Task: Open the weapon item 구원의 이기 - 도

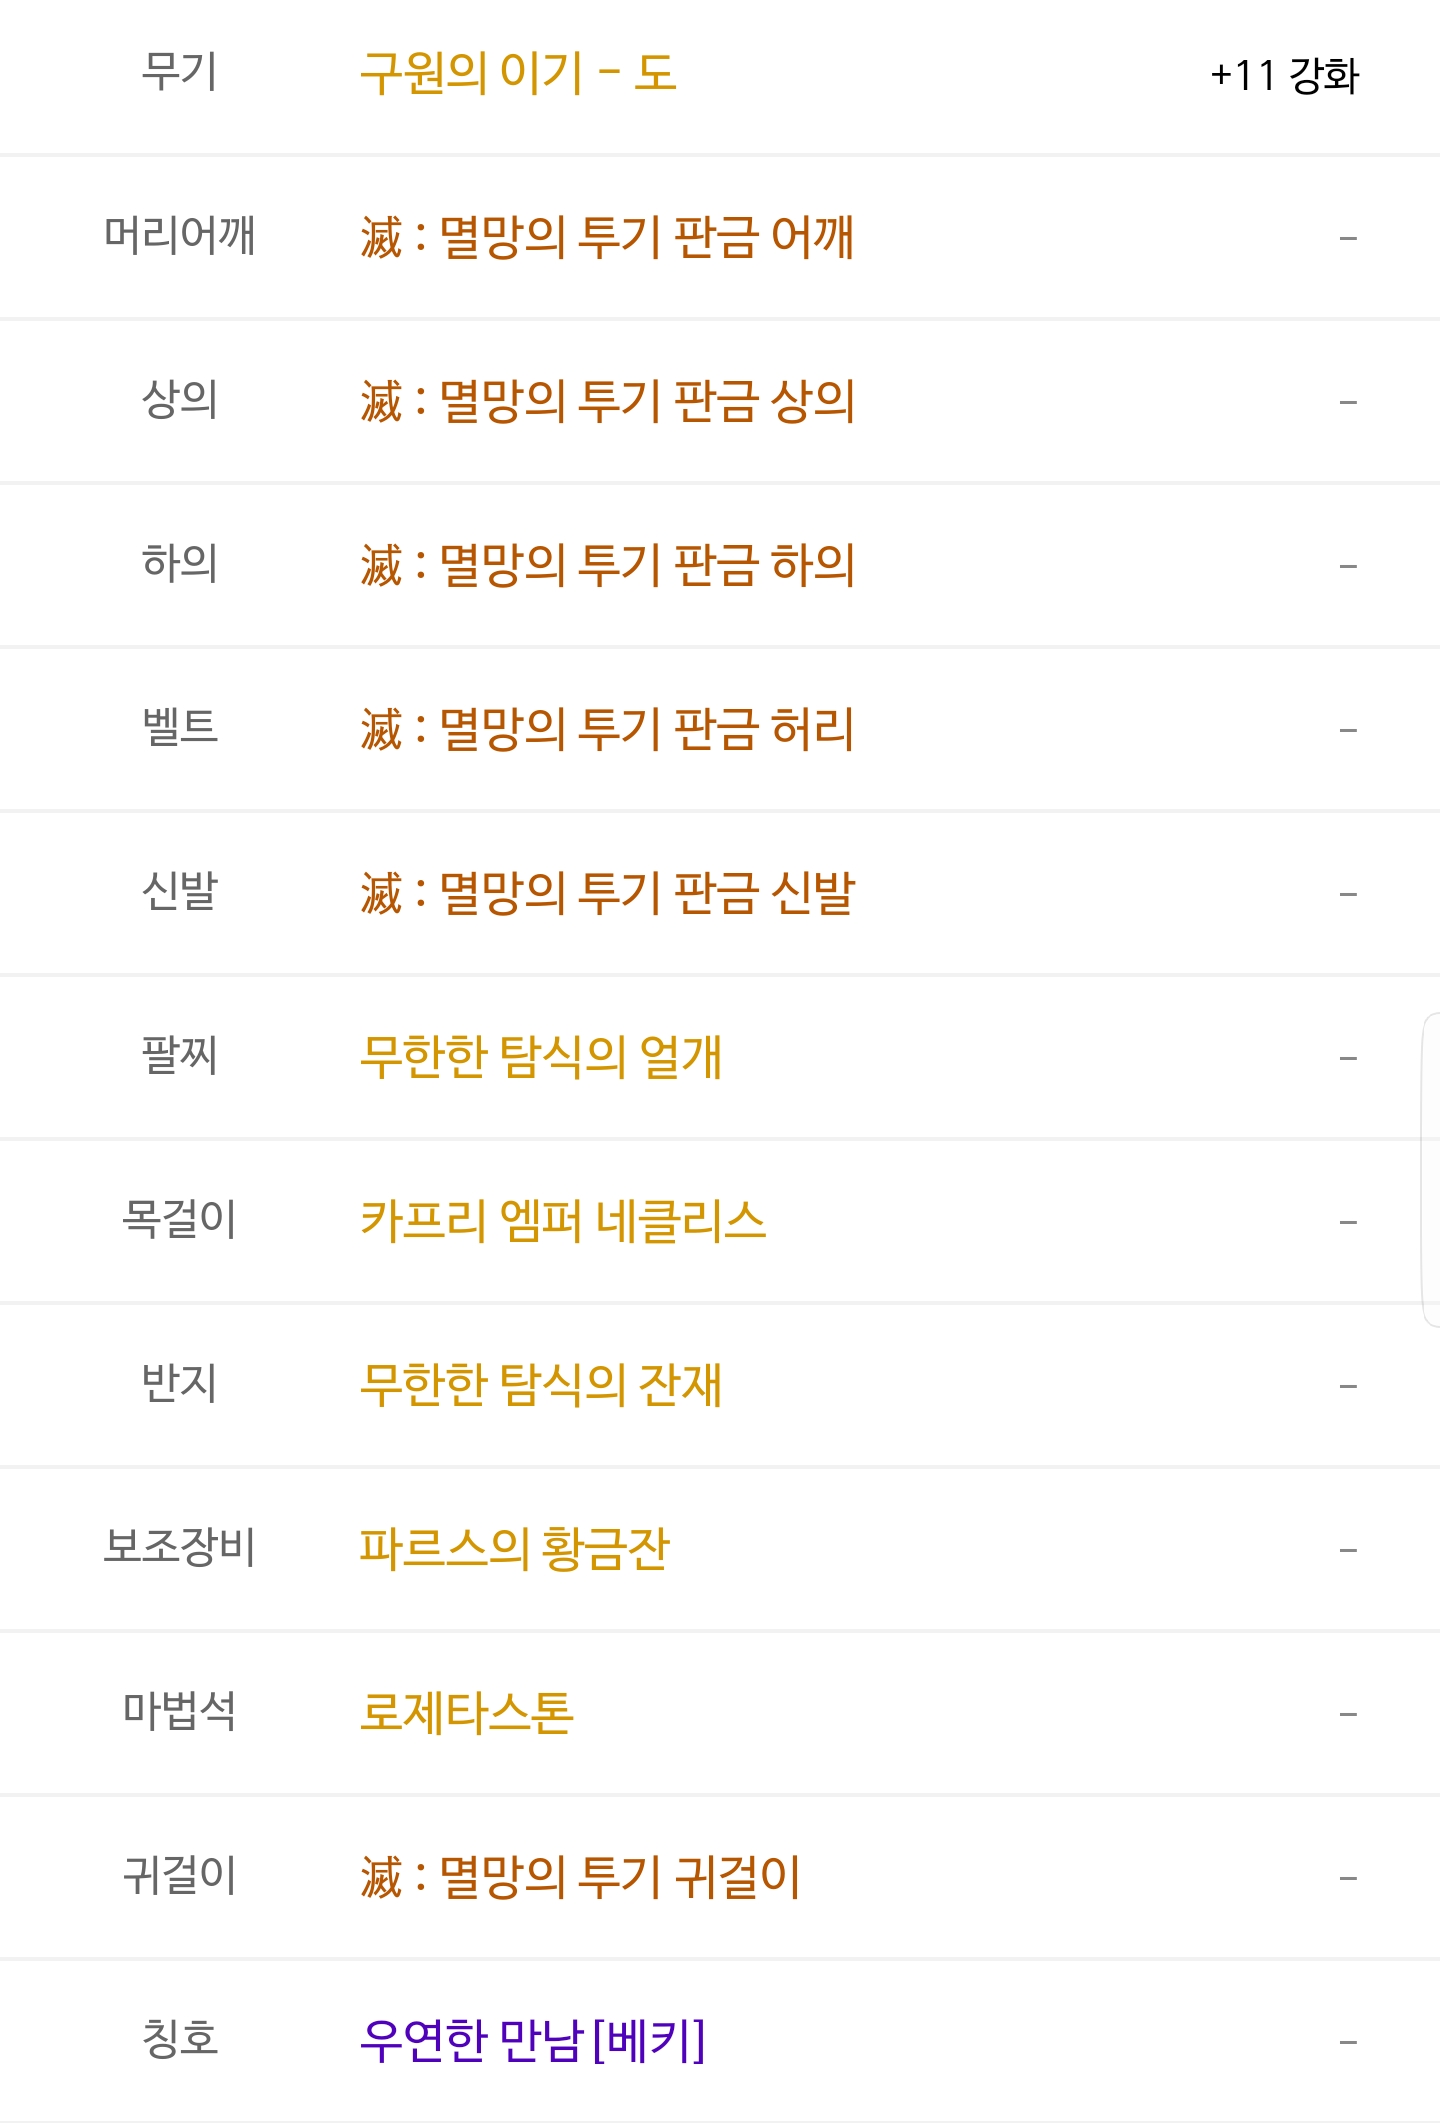Action: click(518, 73)
